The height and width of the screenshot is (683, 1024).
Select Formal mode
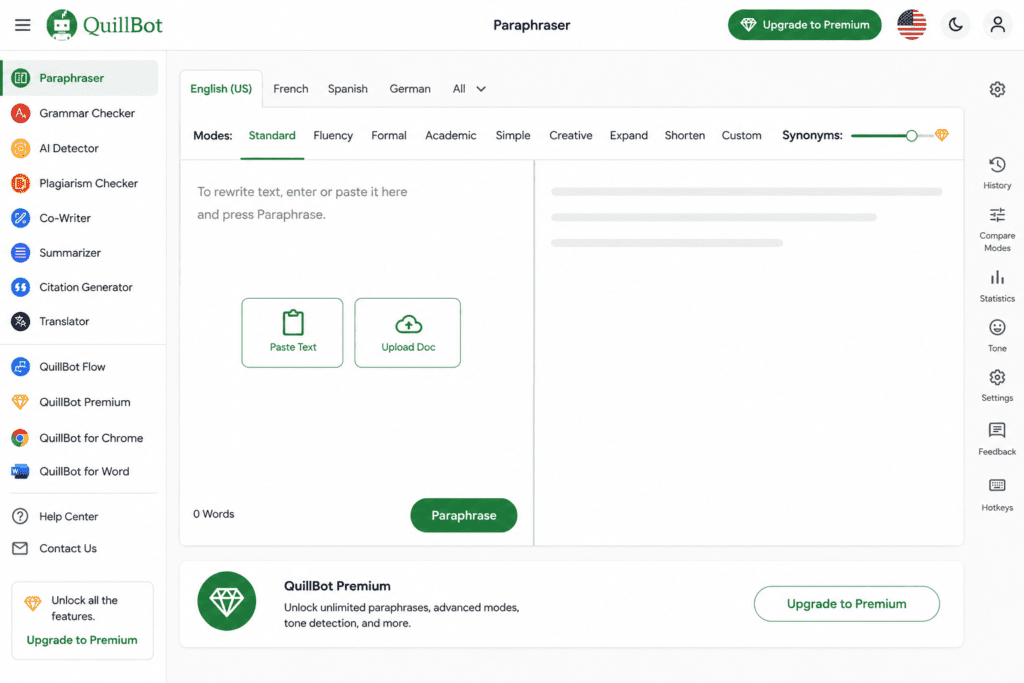click(389, 136)
